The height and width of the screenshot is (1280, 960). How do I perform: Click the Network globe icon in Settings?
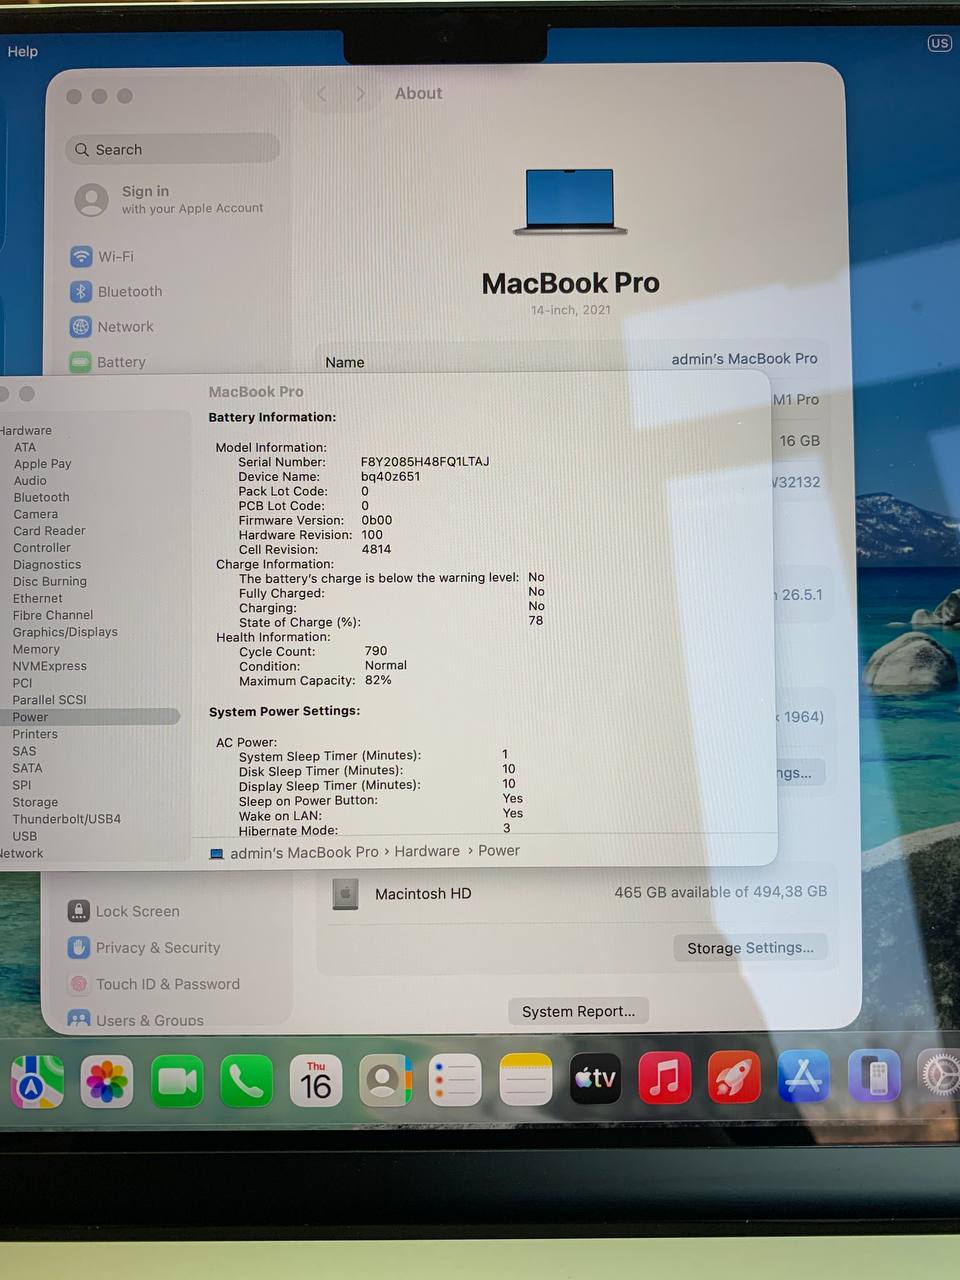click(81, 326)
